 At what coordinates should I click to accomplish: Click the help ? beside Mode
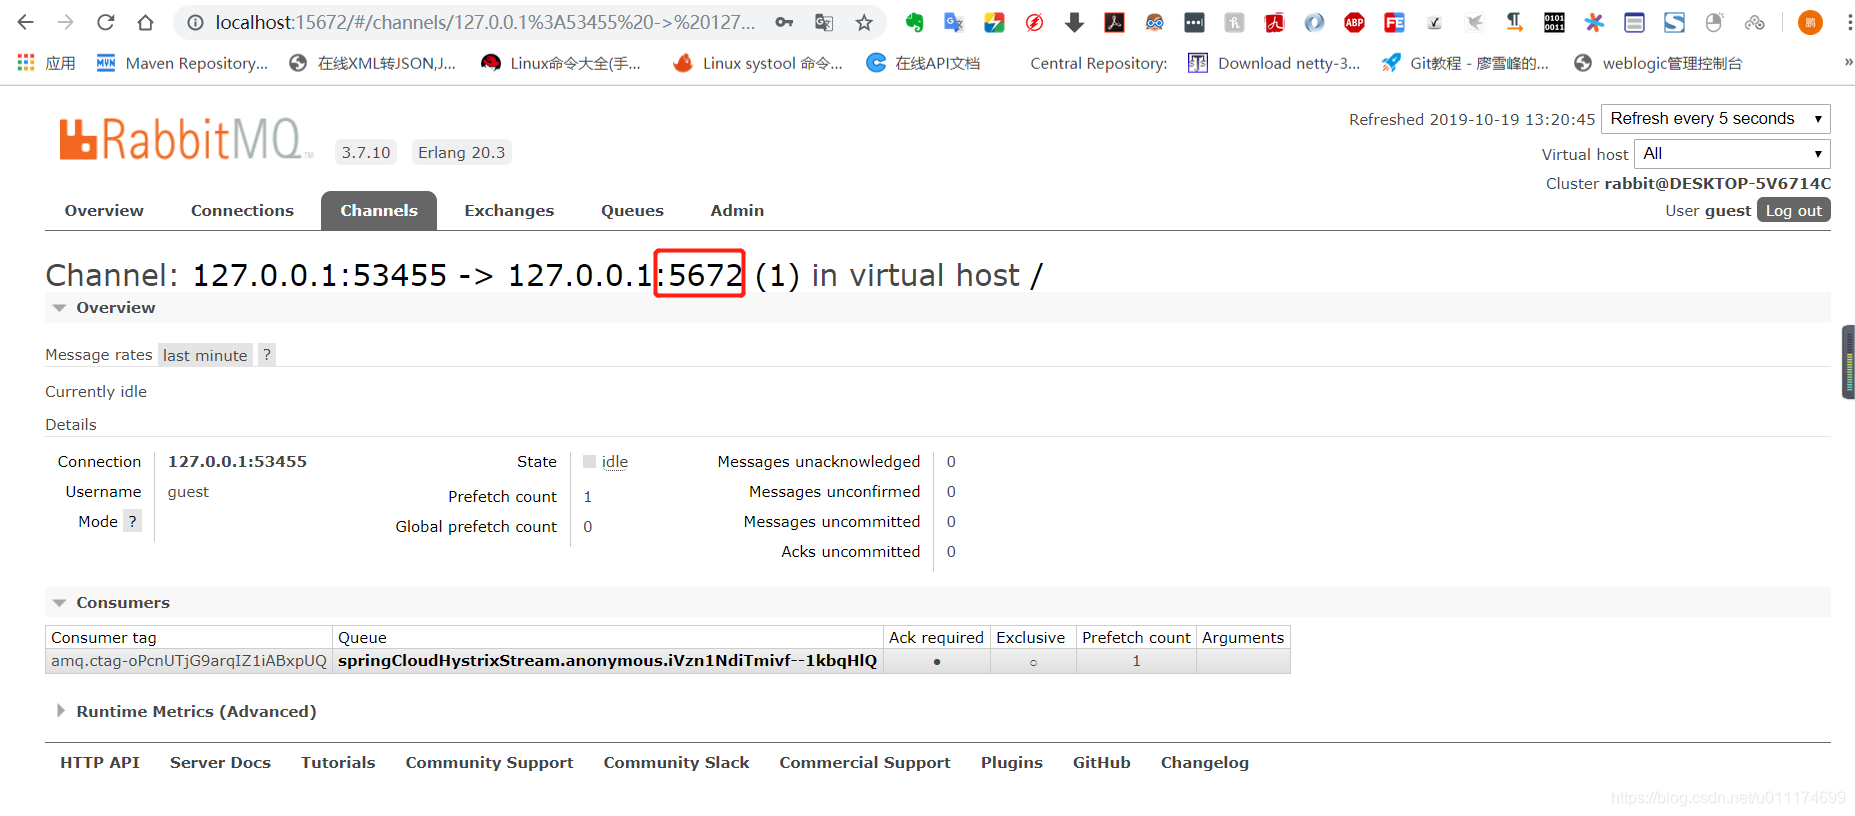tap(132, 521)
